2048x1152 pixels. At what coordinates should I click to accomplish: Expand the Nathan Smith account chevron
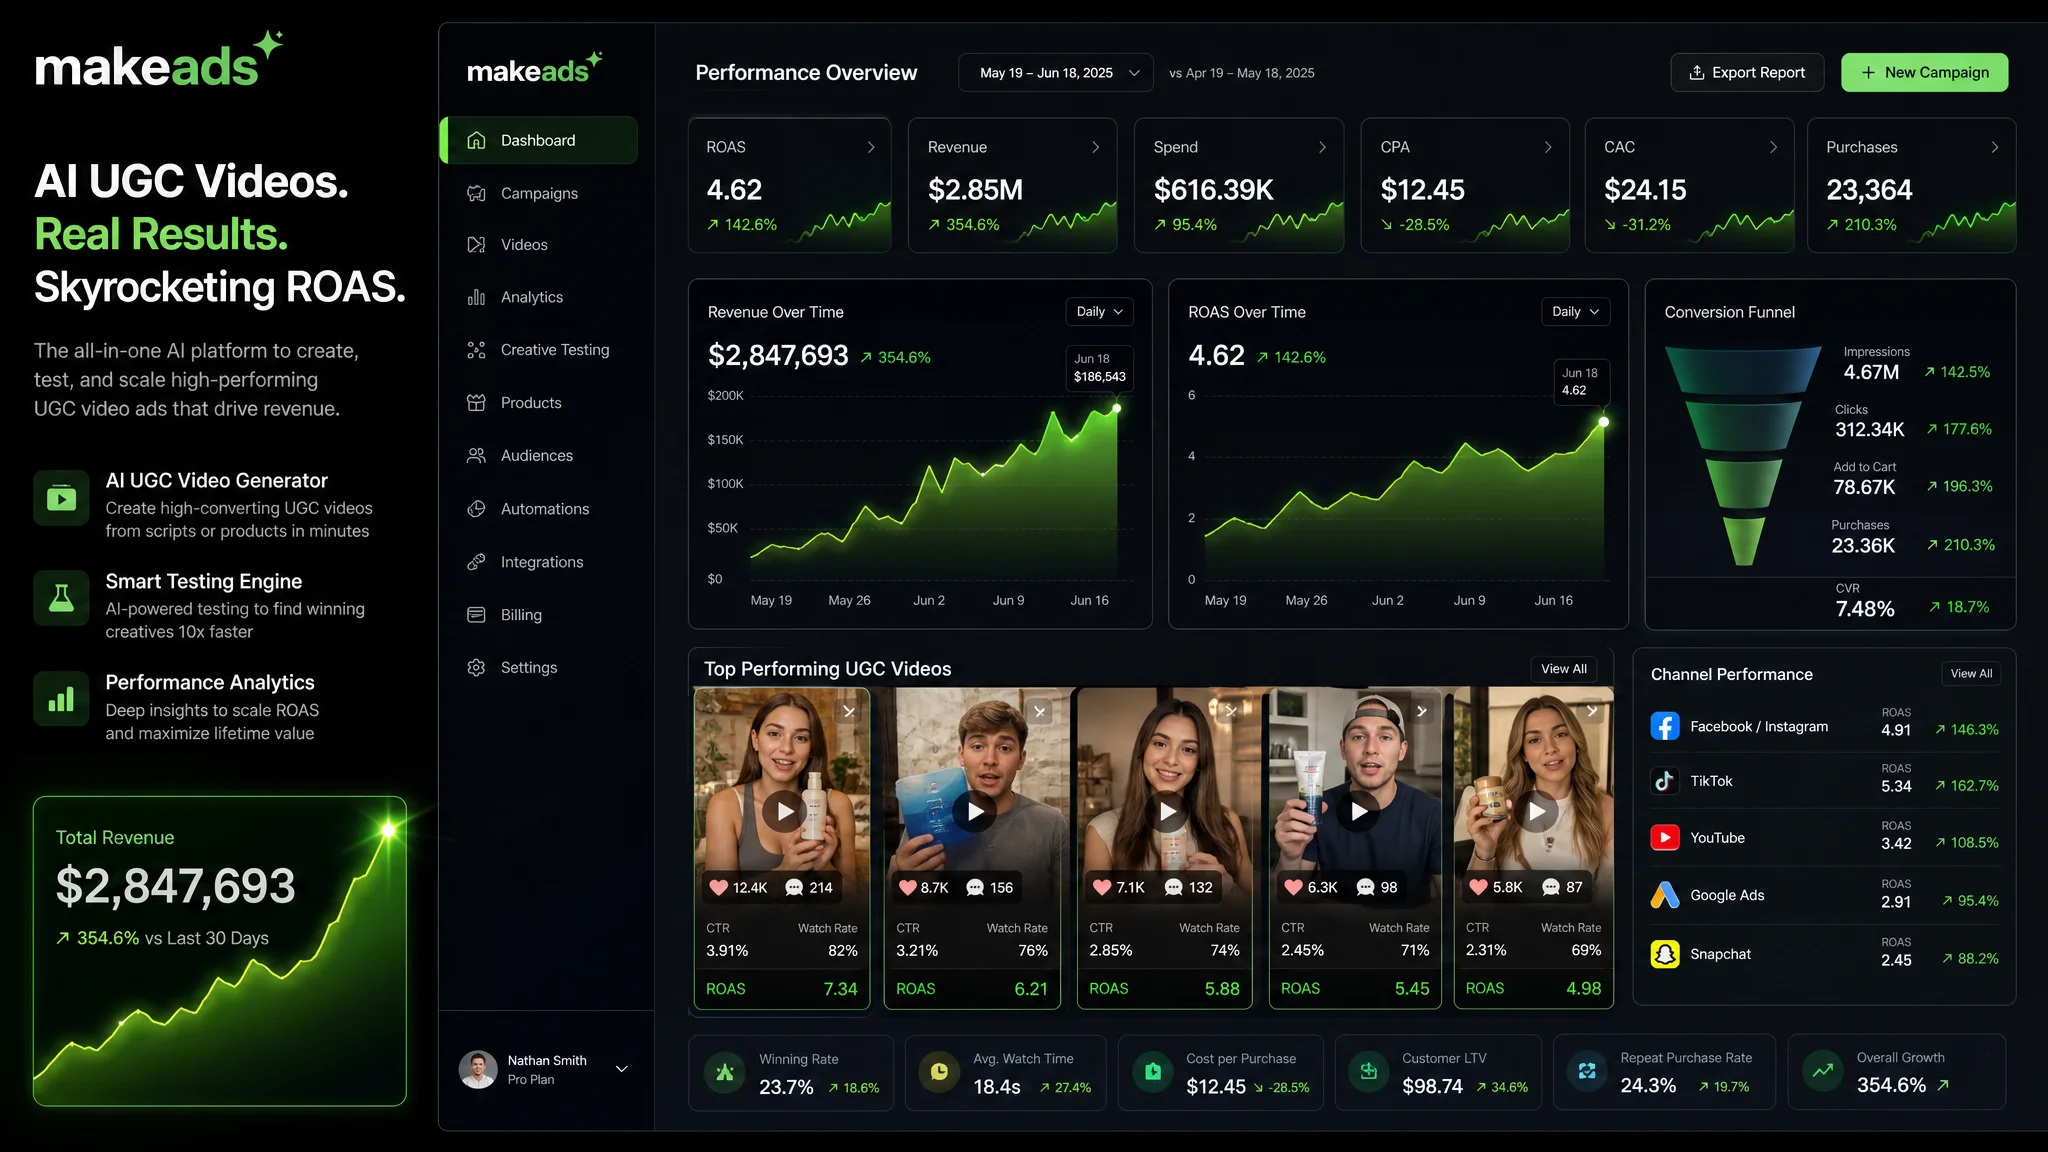pos(622,1069)
